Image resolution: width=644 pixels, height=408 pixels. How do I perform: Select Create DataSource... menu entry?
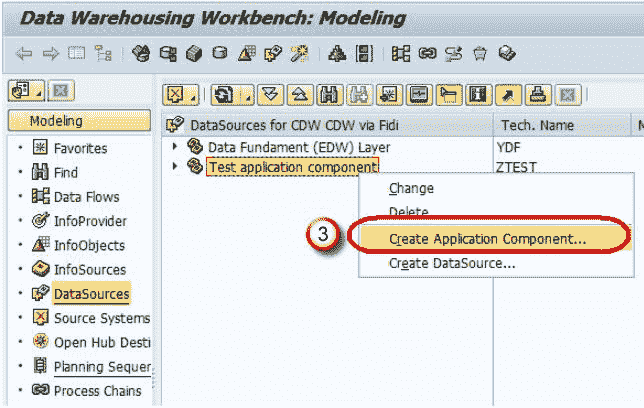452,263
